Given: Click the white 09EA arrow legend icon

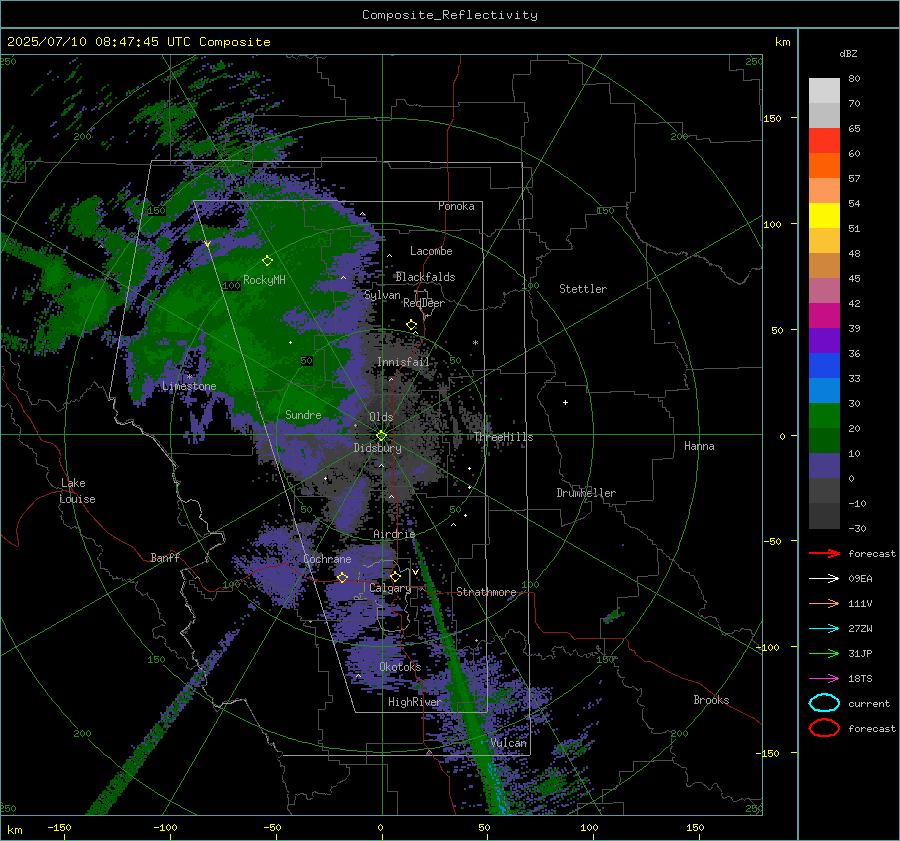Looking at the screenshot, I should [x=824, y=578].
